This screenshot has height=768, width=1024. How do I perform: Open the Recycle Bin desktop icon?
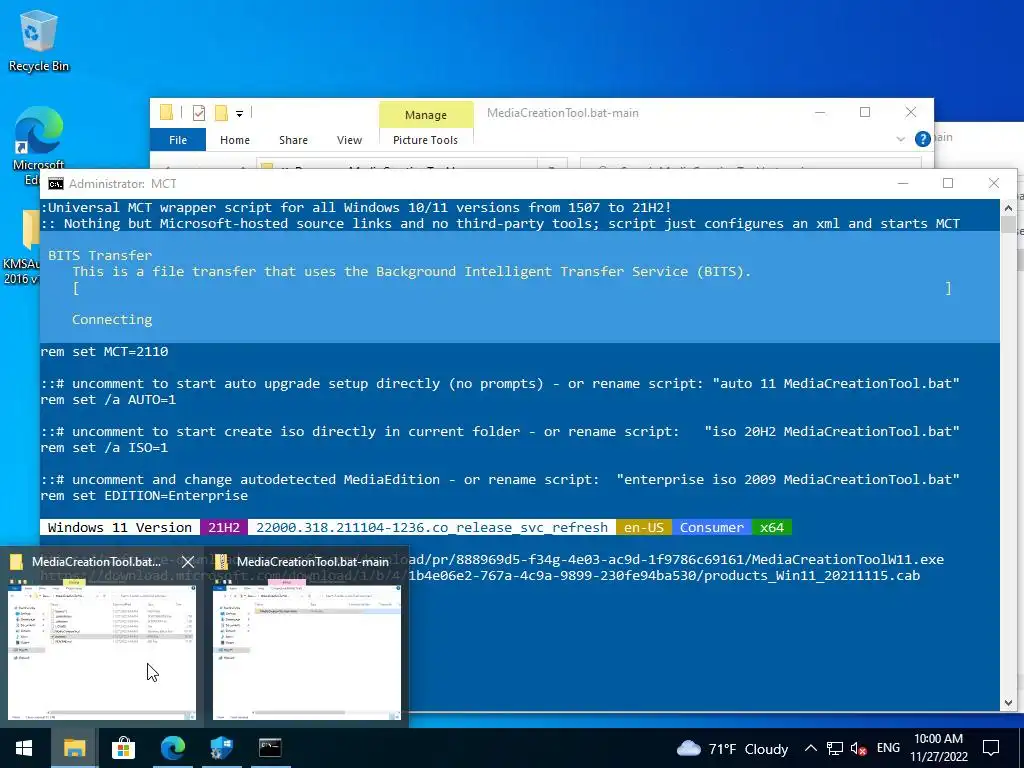pyautogui.click(x=38, y=40)
